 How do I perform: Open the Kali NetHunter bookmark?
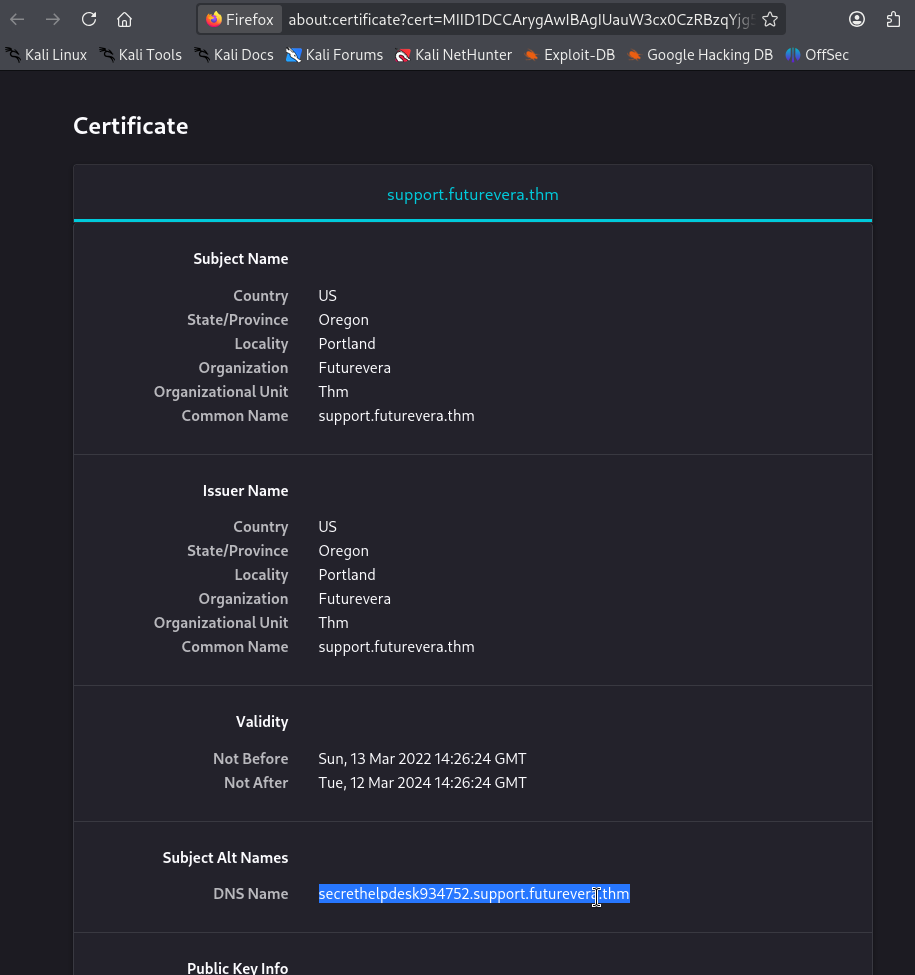pyautogui.click(x=454, y=55)
